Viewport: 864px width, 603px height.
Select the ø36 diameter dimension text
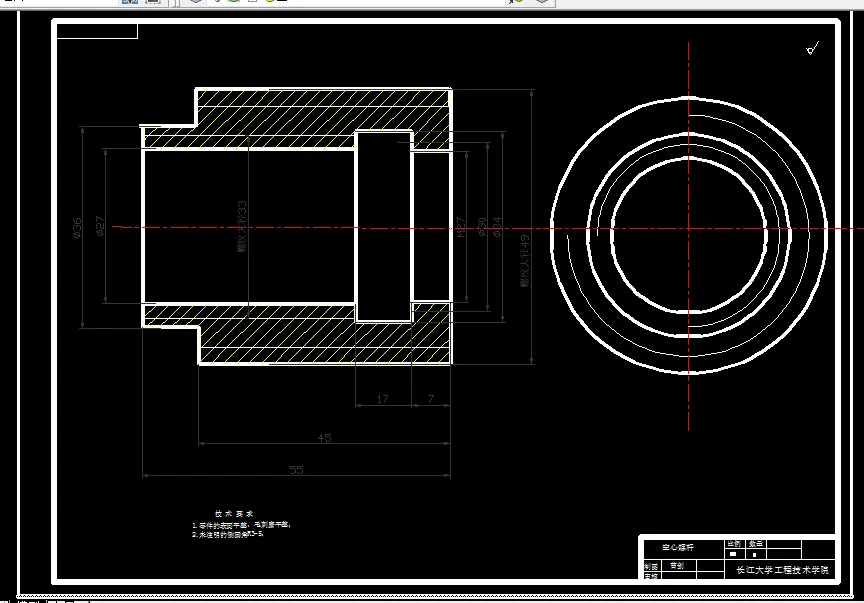point(77,228)
